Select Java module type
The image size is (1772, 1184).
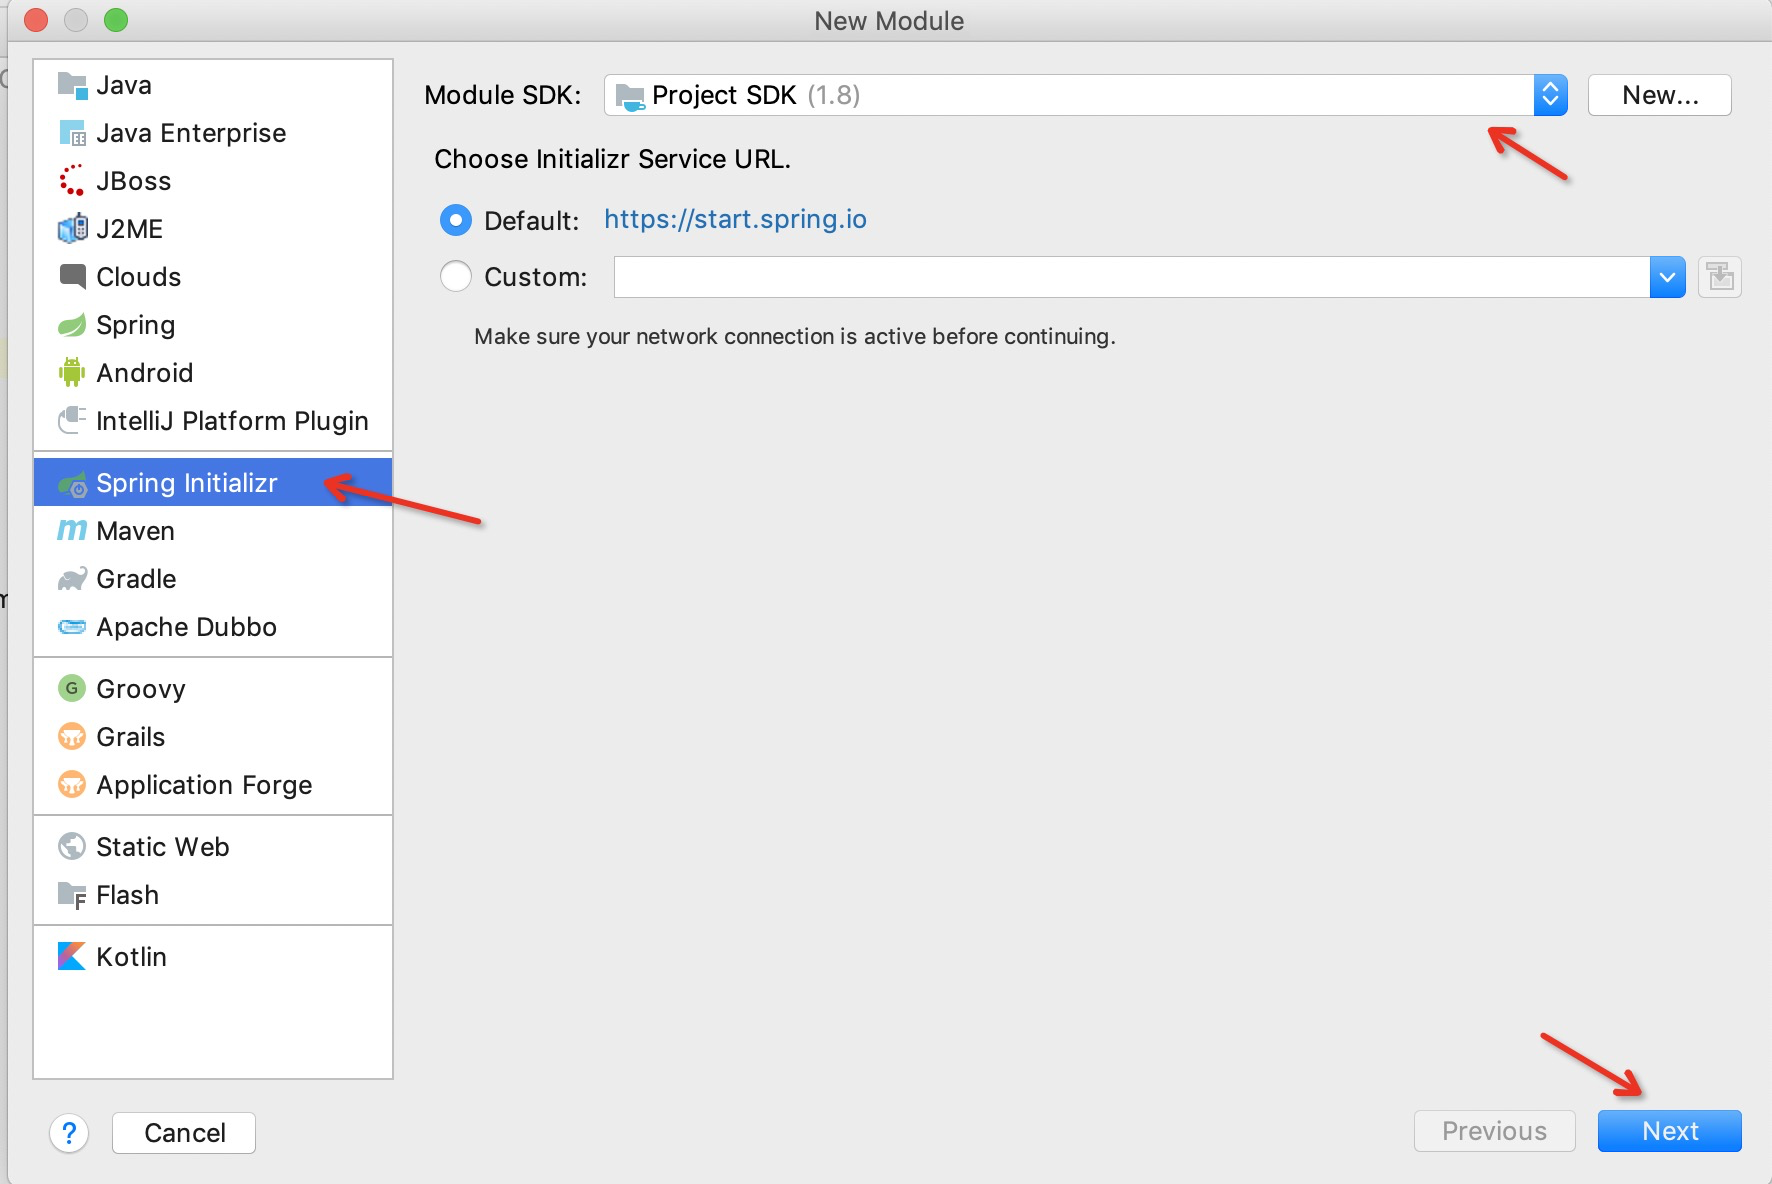click(x=213, y=85)
